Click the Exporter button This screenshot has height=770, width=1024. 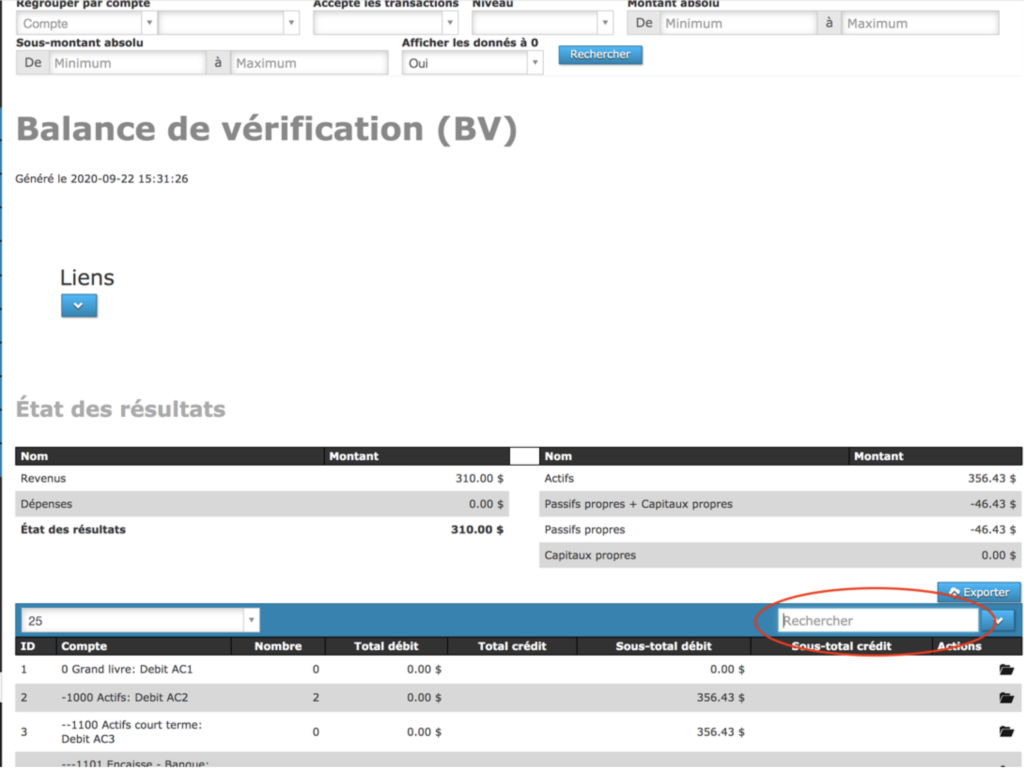[979, 592]
